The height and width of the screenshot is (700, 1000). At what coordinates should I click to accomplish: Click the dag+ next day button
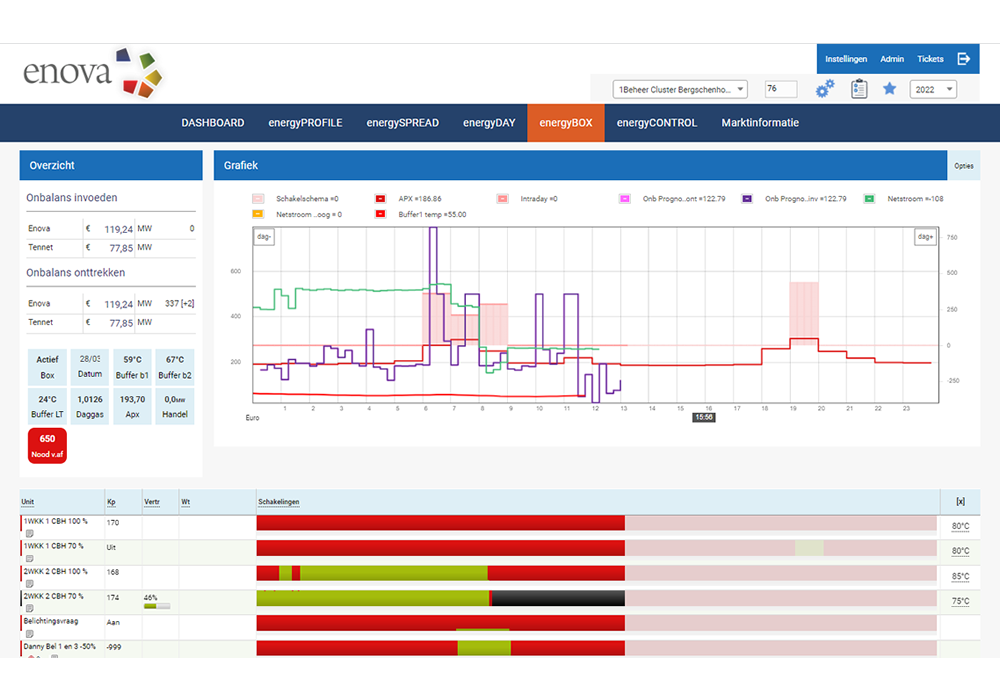(924, 237)
